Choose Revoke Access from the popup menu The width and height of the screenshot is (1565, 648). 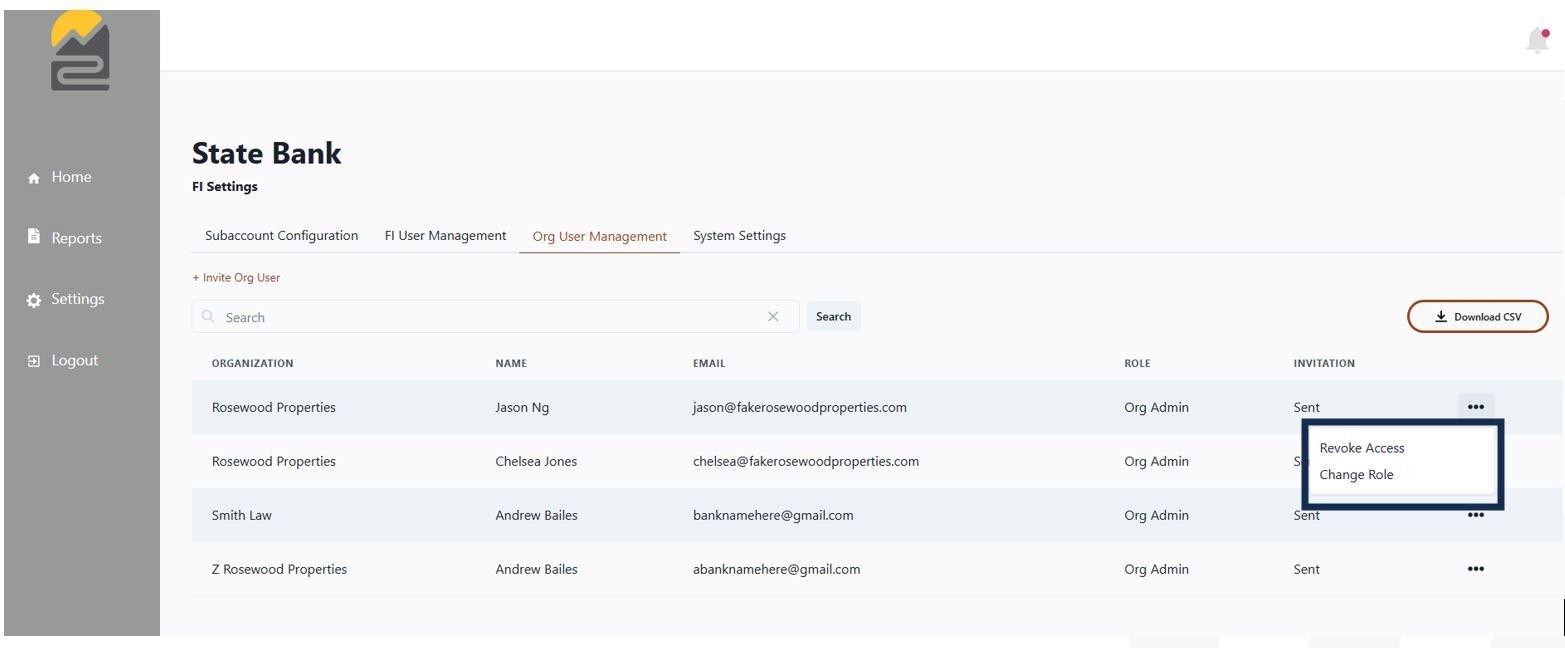(1361, 448)
